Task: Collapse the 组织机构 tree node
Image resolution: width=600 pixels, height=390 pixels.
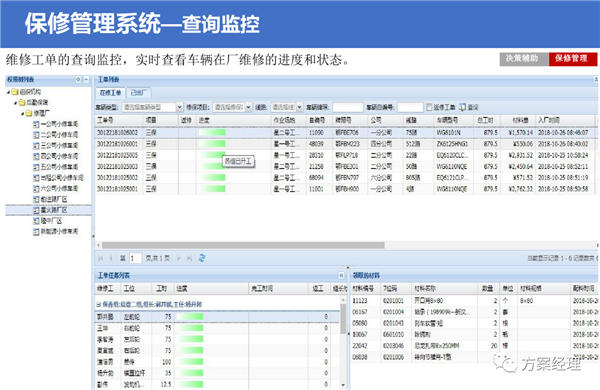Action: click(8, 92)
